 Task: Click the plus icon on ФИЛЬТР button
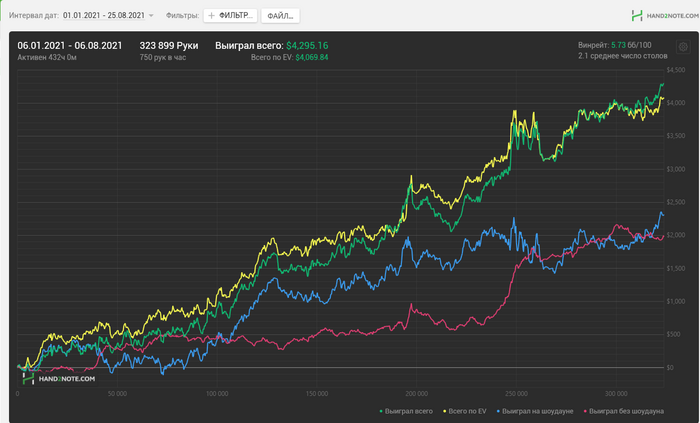pyautogui.click(x=212, y=16)
